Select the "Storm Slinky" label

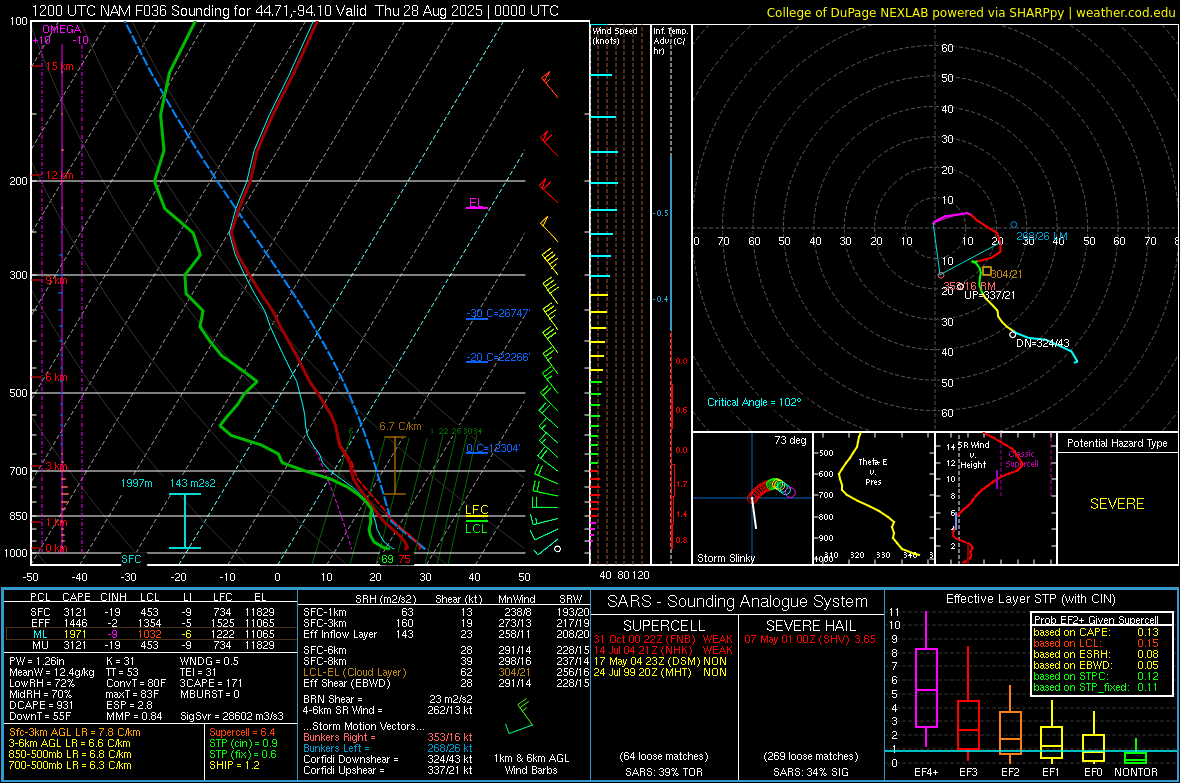(726, 558)
